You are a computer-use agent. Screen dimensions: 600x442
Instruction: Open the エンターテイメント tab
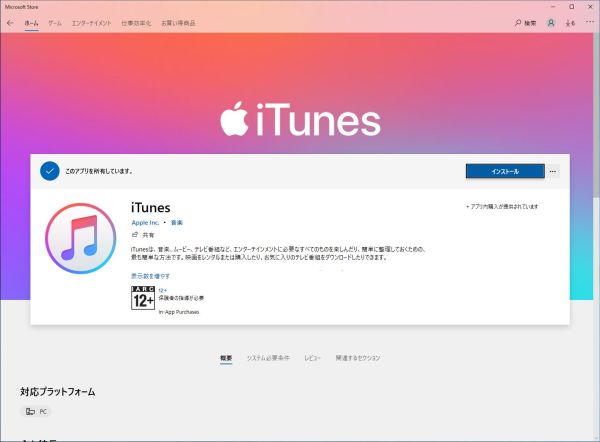pyautogui.click(x=91, y=22)
